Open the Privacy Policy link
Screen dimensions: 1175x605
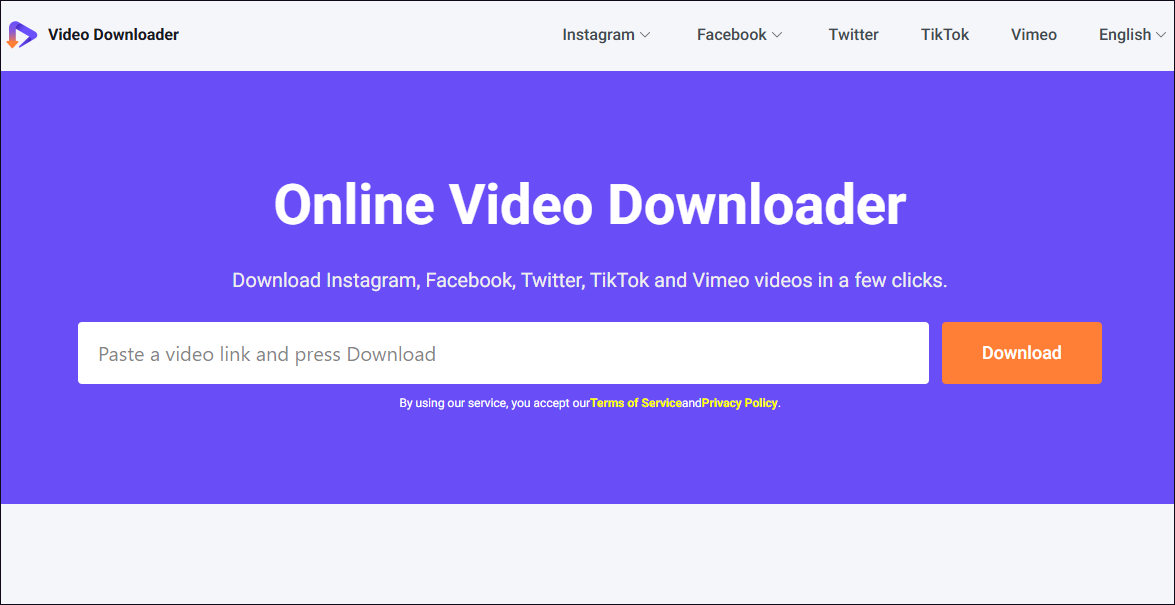point(738,402)
